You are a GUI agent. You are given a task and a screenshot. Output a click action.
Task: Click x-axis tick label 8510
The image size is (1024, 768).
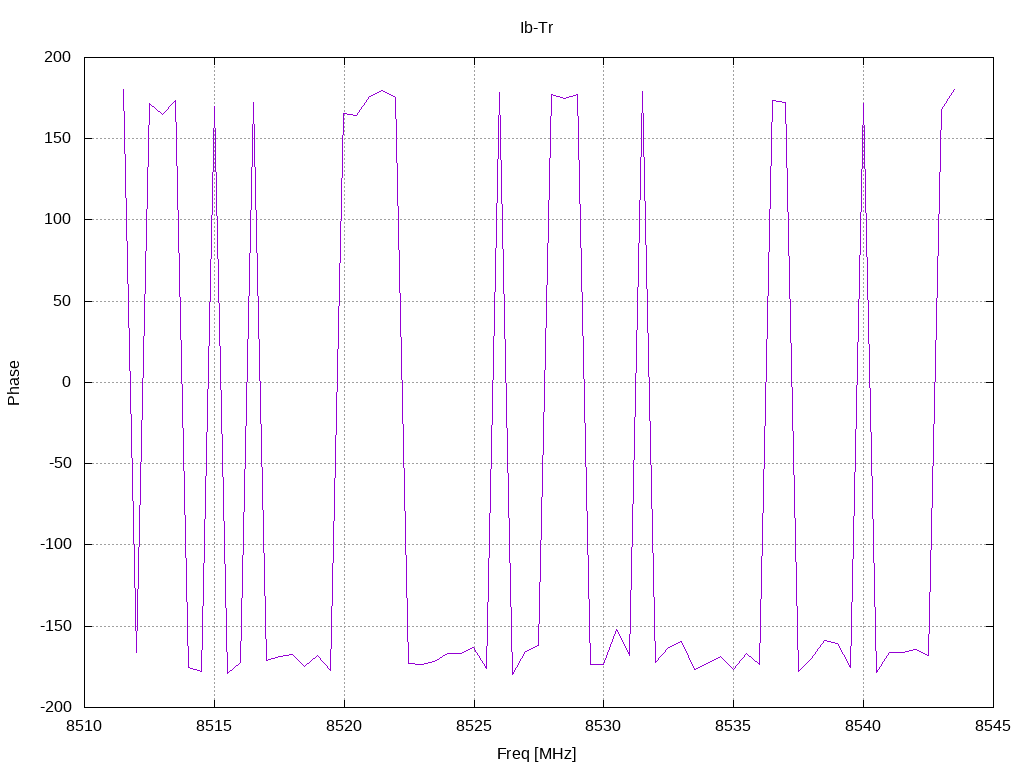(84, 726)
